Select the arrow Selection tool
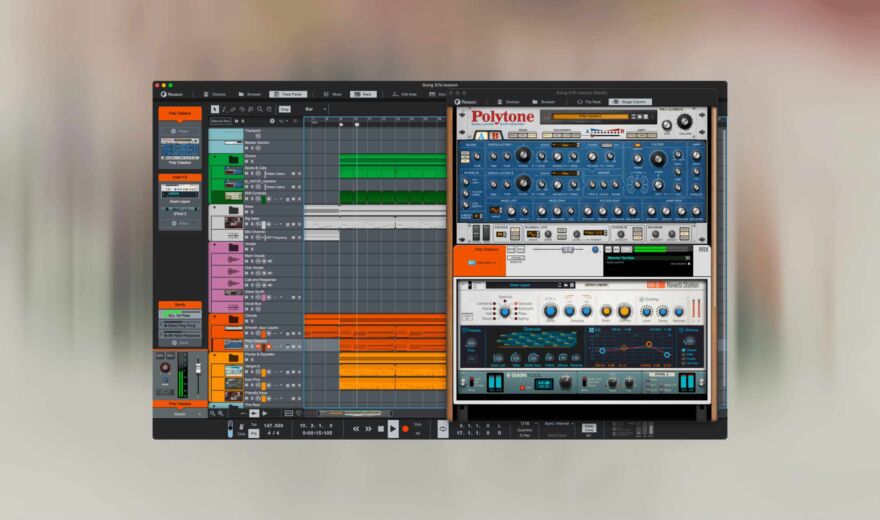Screen dimensions: 880x520 point(214,109)
